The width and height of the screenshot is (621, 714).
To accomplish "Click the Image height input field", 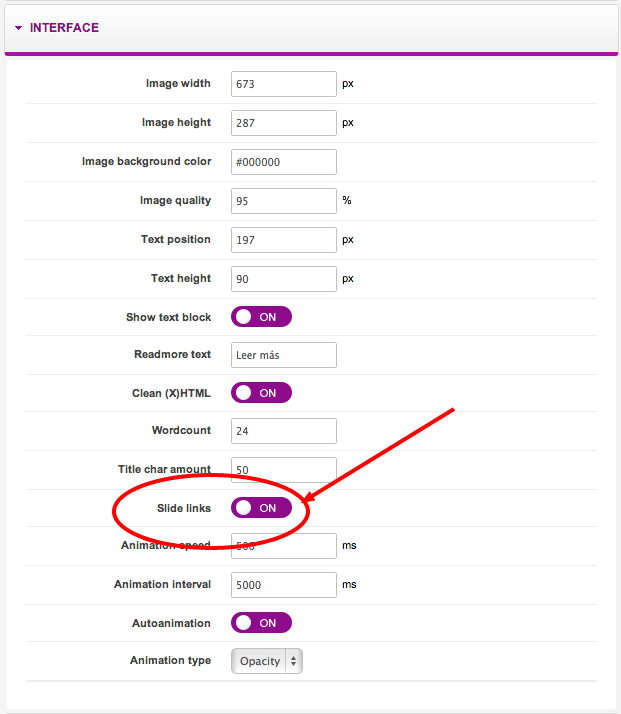I will [x=284, y=123].
